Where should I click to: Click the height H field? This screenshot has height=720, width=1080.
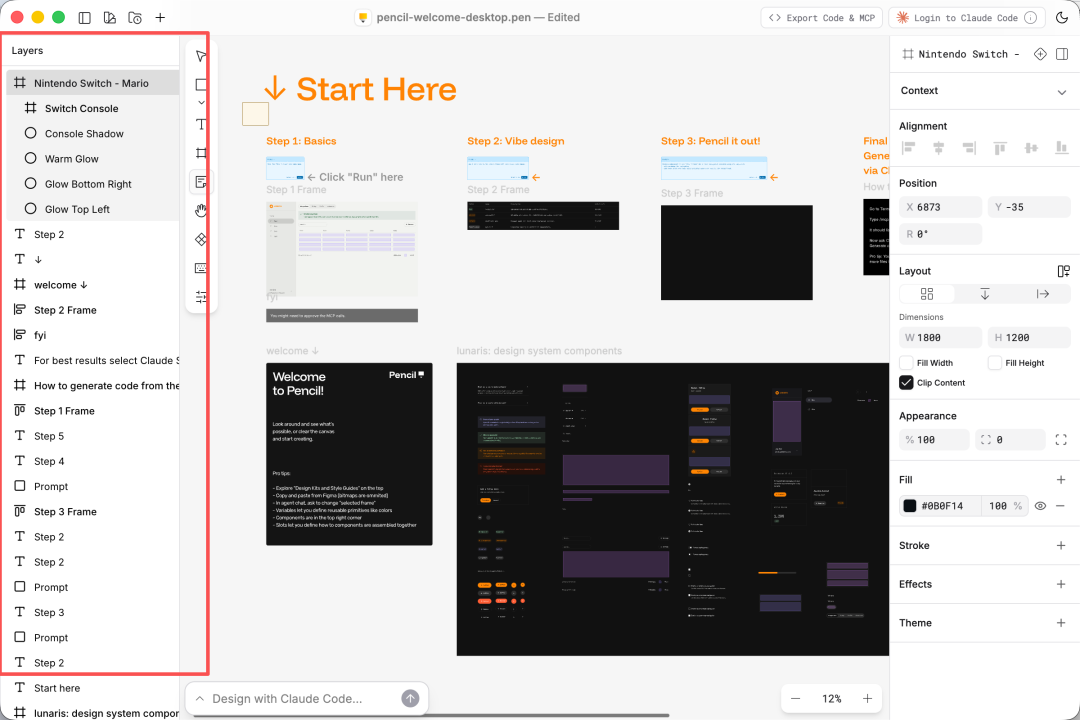point(1030,338)
